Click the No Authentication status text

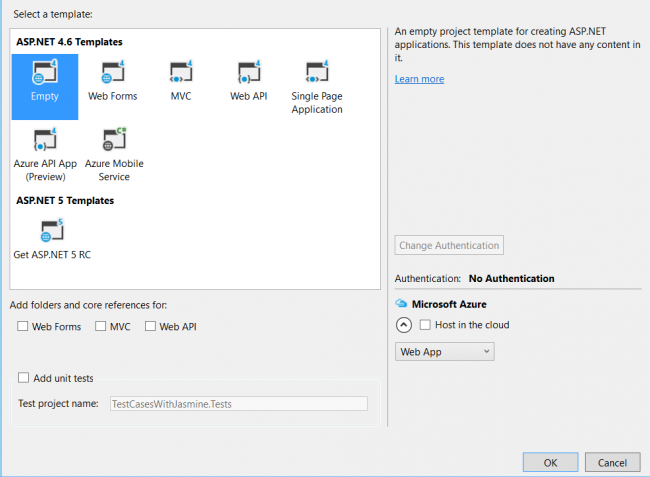pyautogui.click(x=512, y=278)
